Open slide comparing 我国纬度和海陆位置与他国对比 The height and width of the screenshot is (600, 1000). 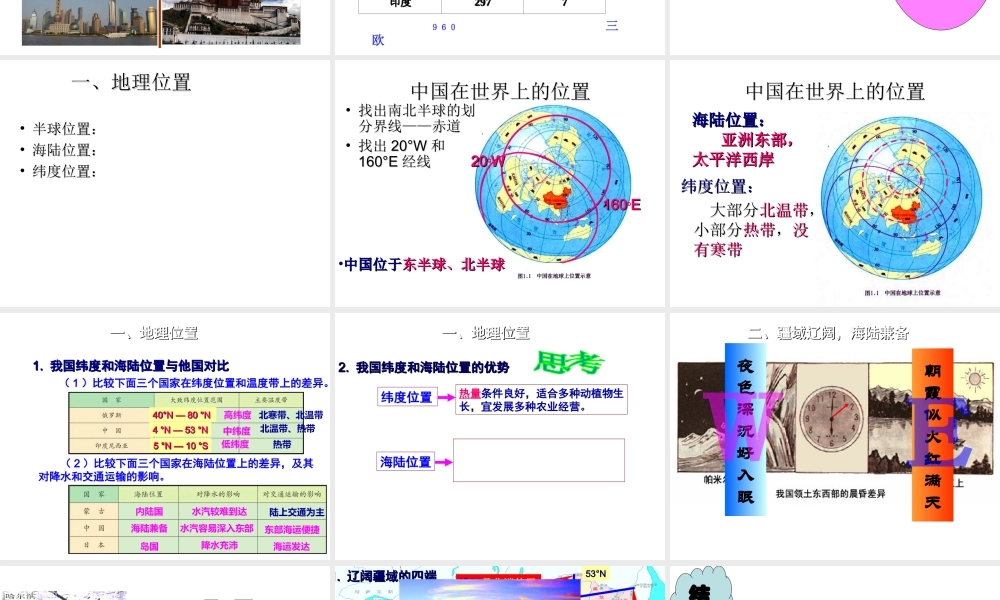click(165, 436)
